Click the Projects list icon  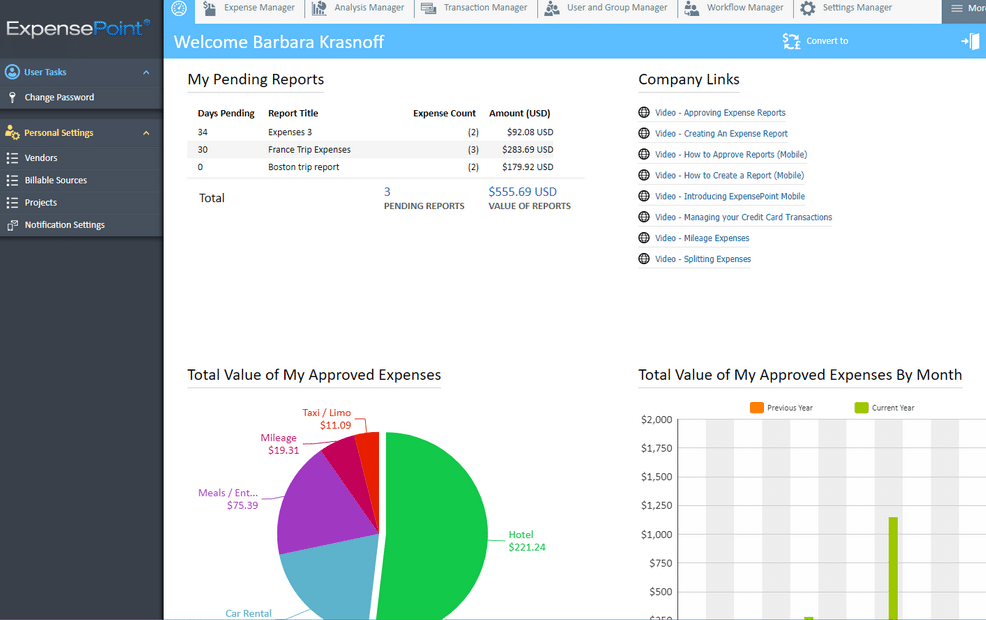[x=12, y=202]
